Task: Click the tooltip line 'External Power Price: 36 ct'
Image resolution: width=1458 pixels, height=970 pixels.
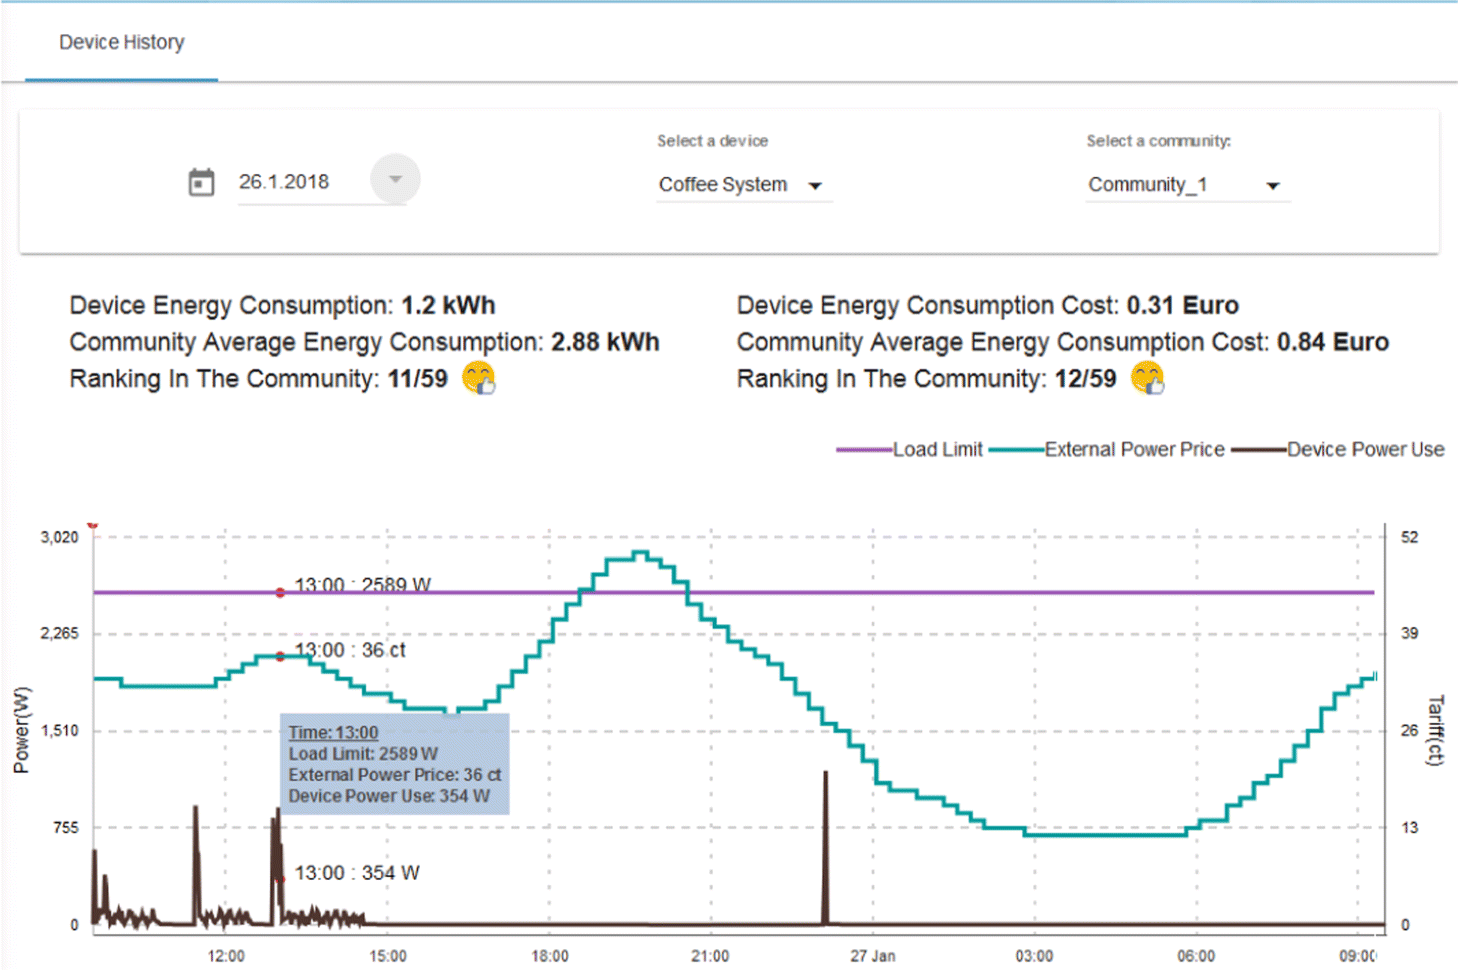Action: 395,775
